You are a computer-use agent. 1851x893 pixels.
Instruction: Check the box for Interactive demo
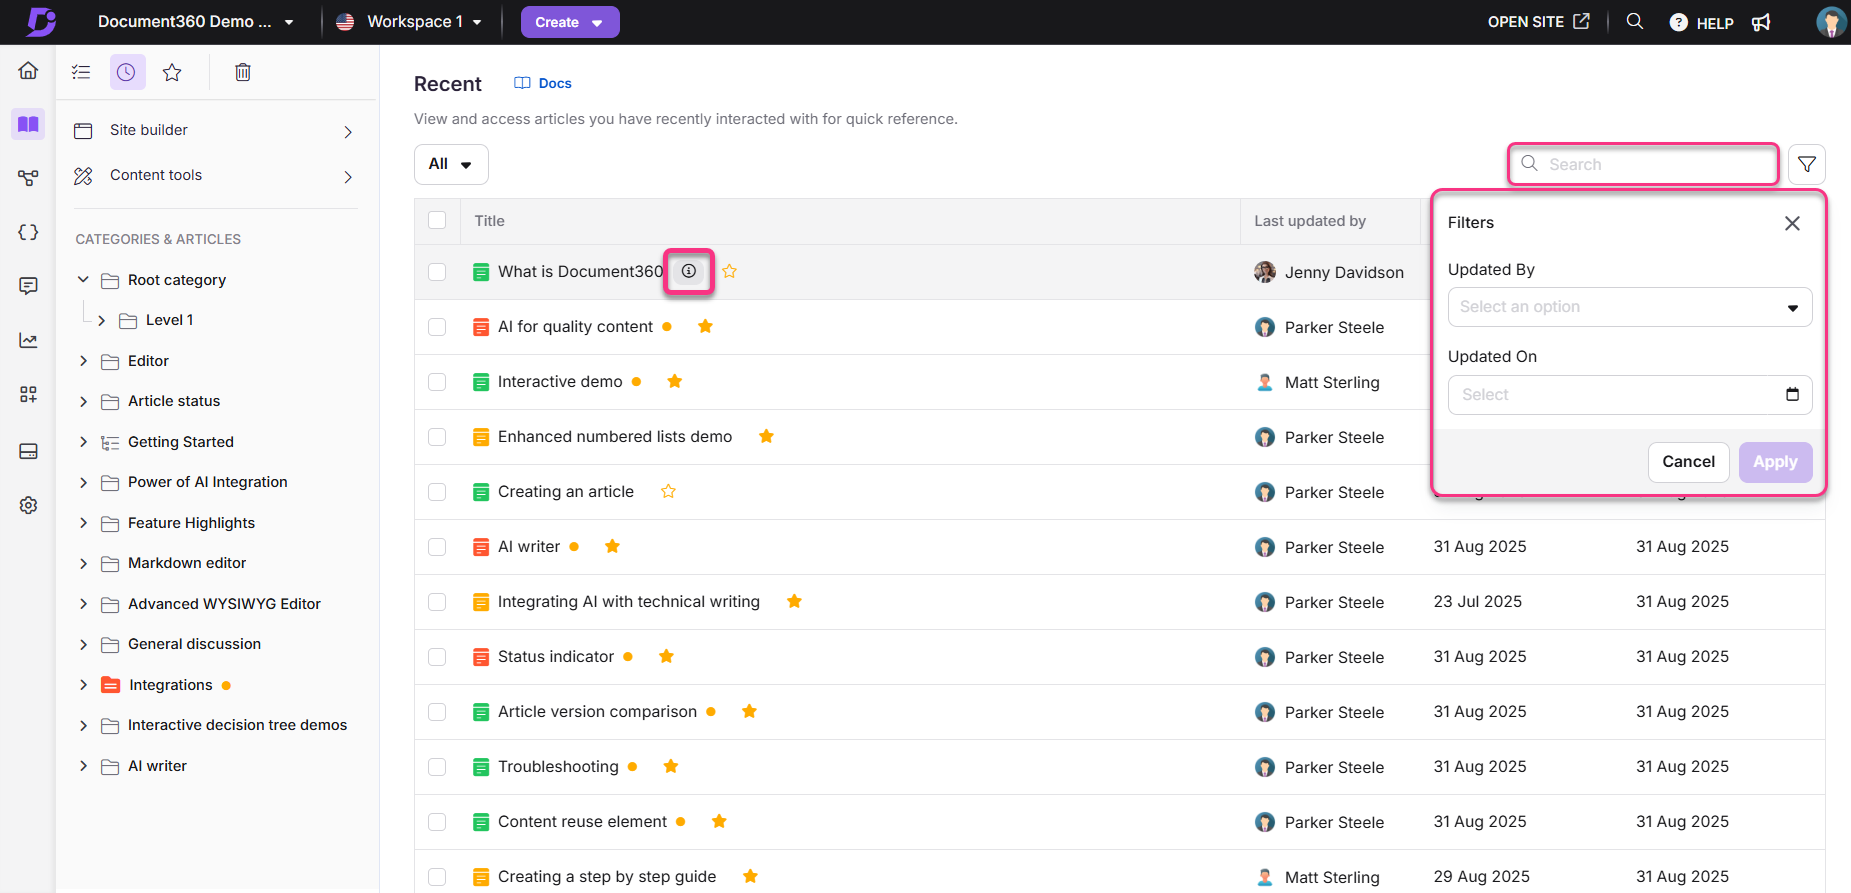click(437, 381)
